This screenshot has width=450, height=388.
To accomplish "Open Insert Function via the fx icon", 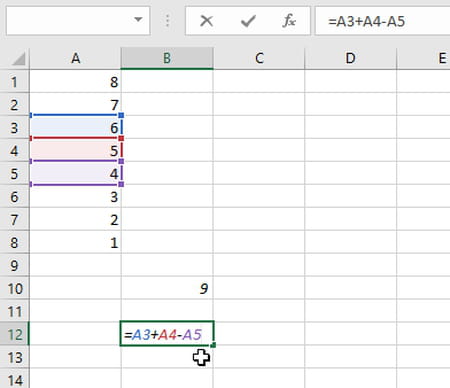I will [x=289, y=21].
